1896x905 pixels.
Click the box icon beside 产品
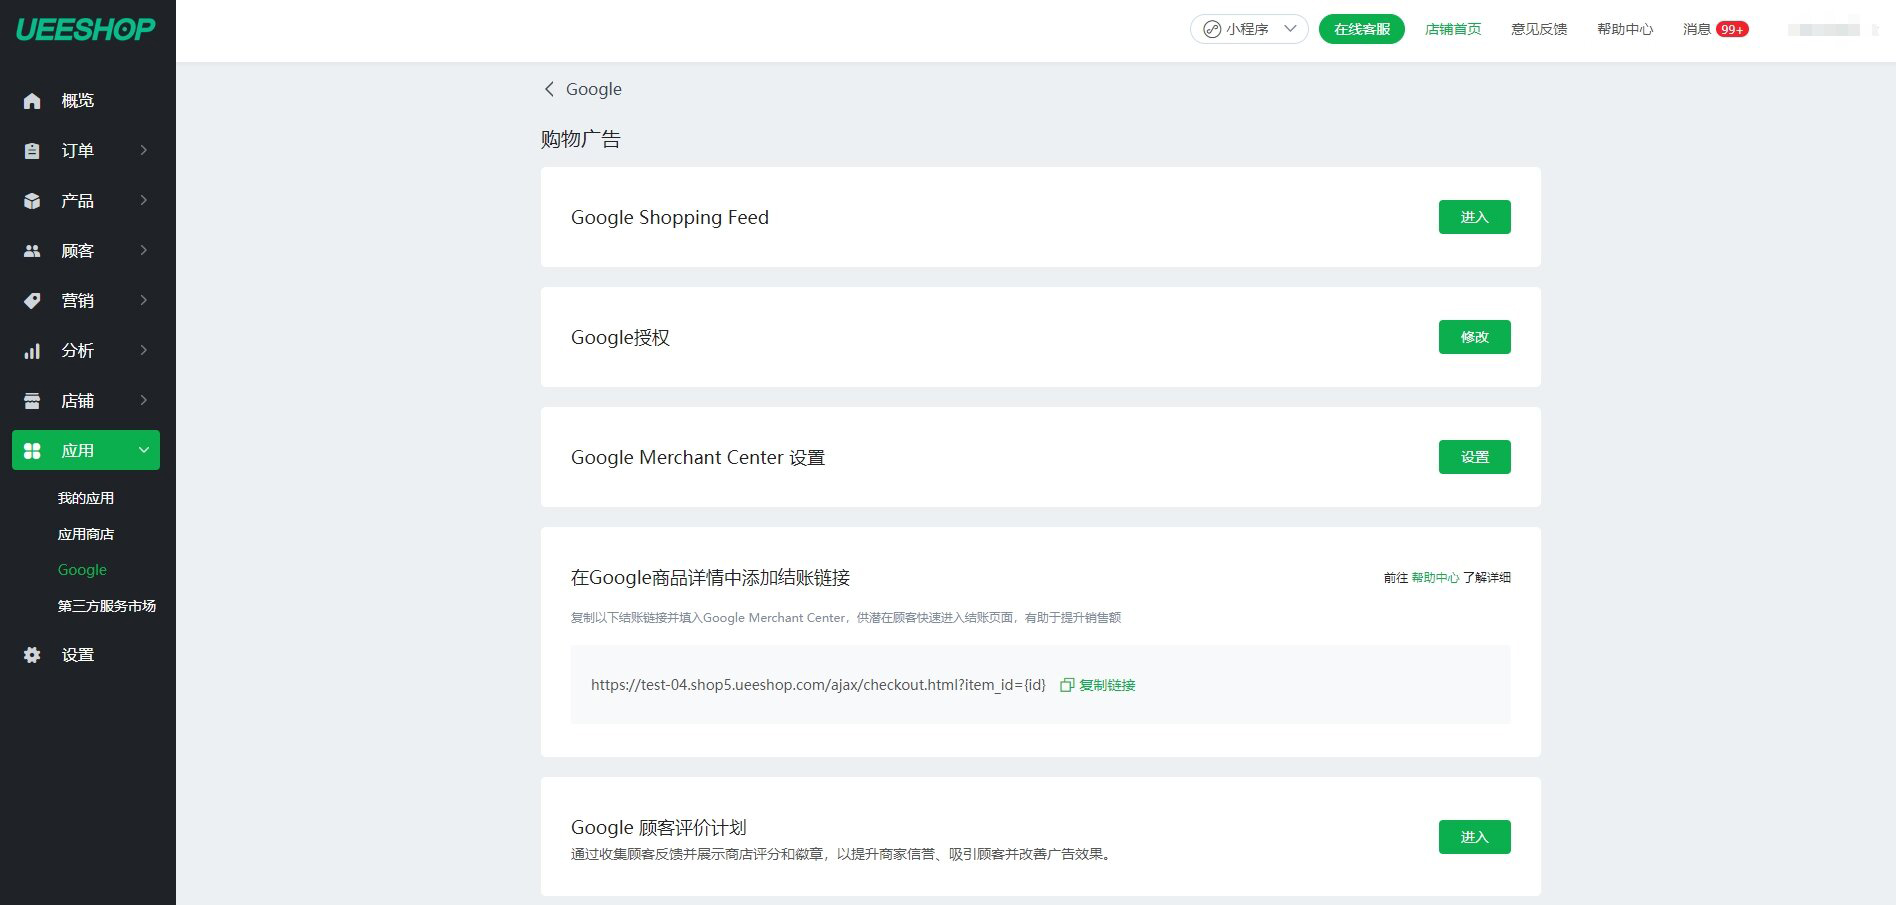[x=32, y=201]
